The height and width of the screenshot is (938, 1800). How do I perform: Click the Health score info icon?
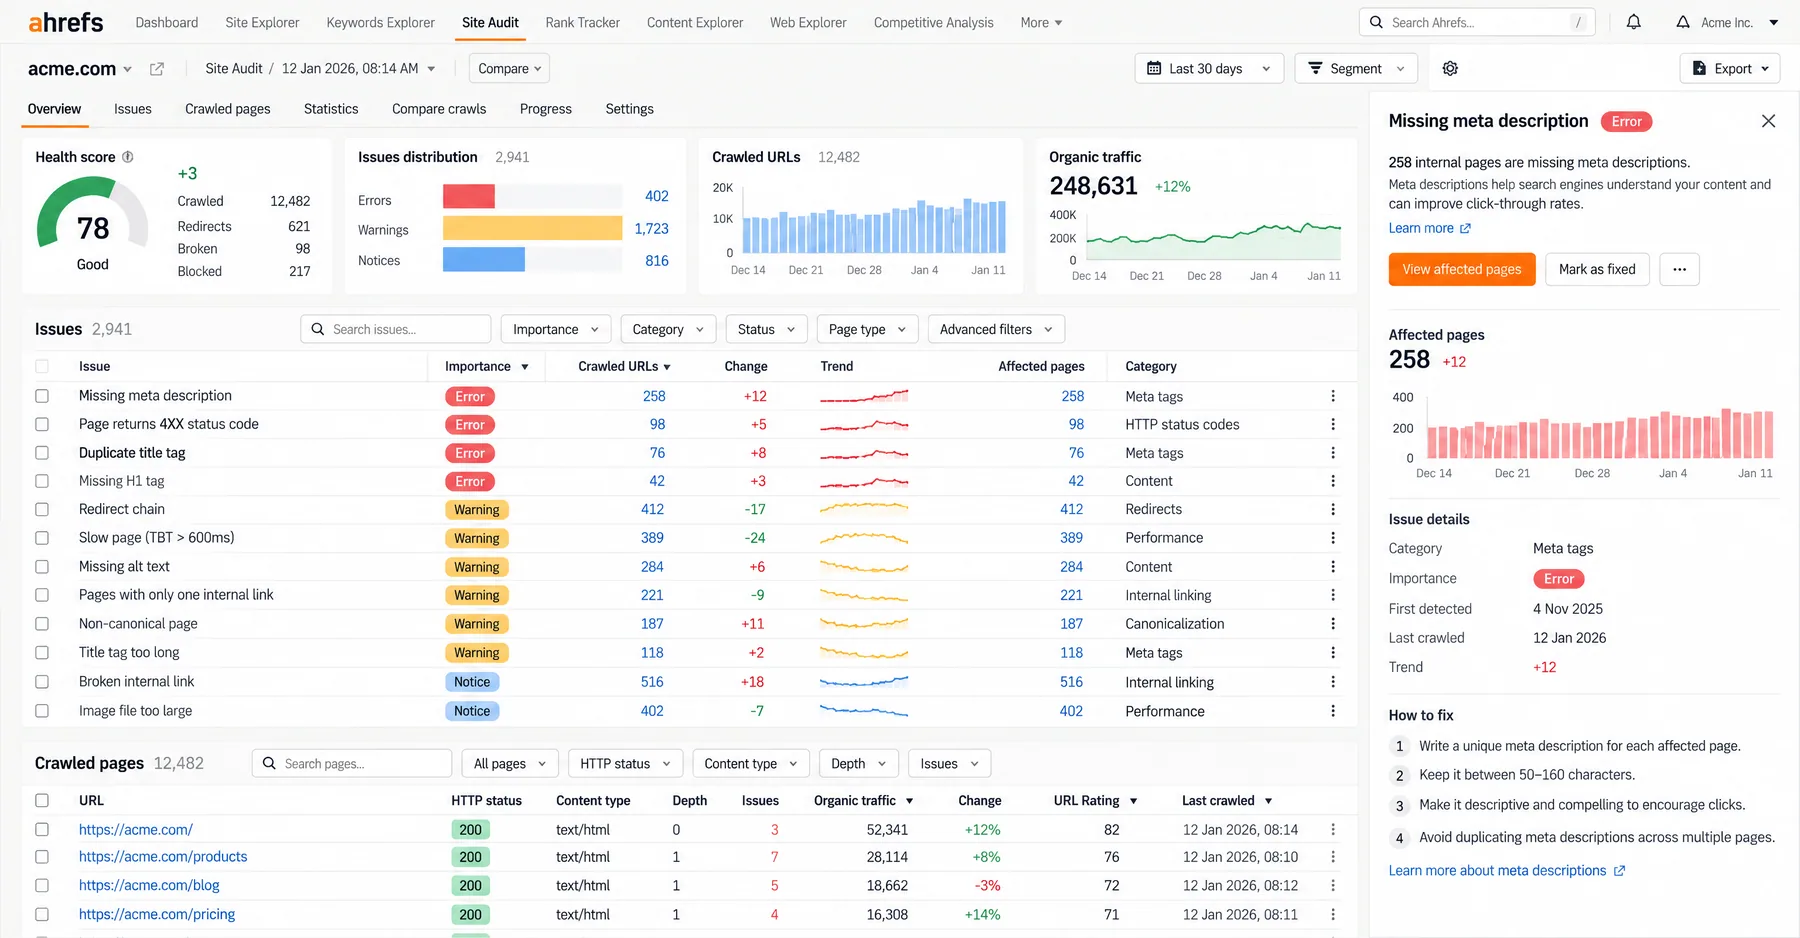pos(128,157)
